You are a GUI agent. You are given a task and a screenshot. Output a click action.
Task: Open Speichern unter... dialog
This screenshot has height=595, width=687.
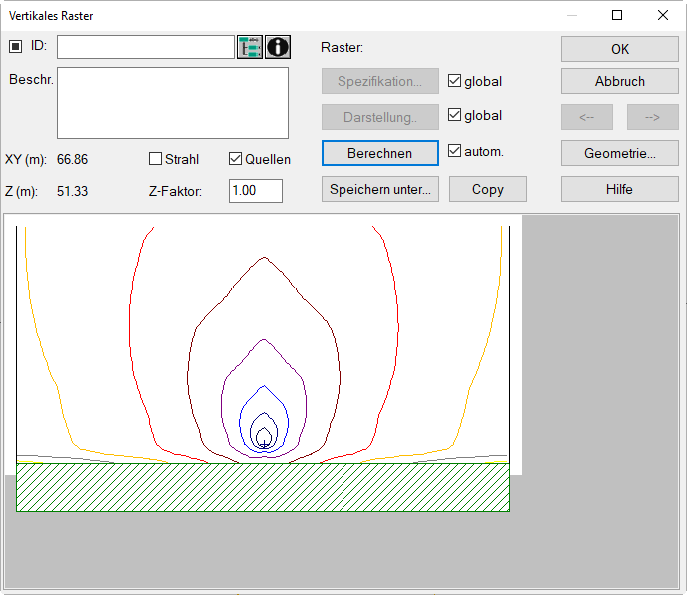pyautogui.click(x=380, y=189)
